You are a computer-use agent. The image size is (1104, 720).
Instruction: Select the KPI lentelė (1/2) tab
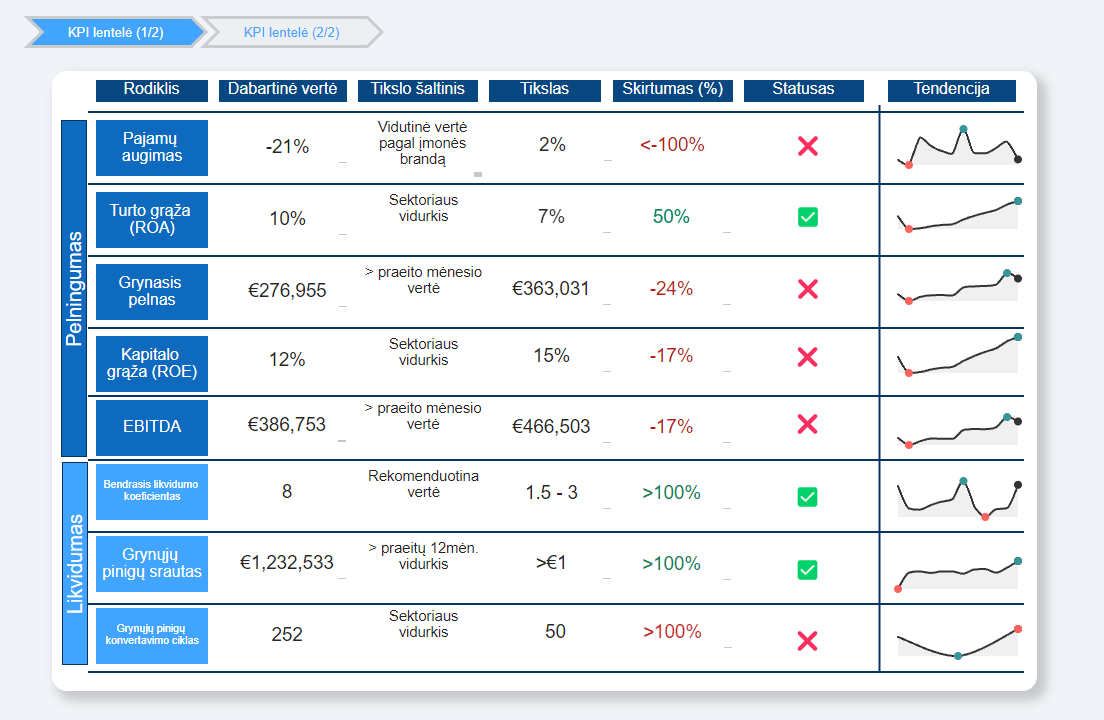[x=115, y=32]
